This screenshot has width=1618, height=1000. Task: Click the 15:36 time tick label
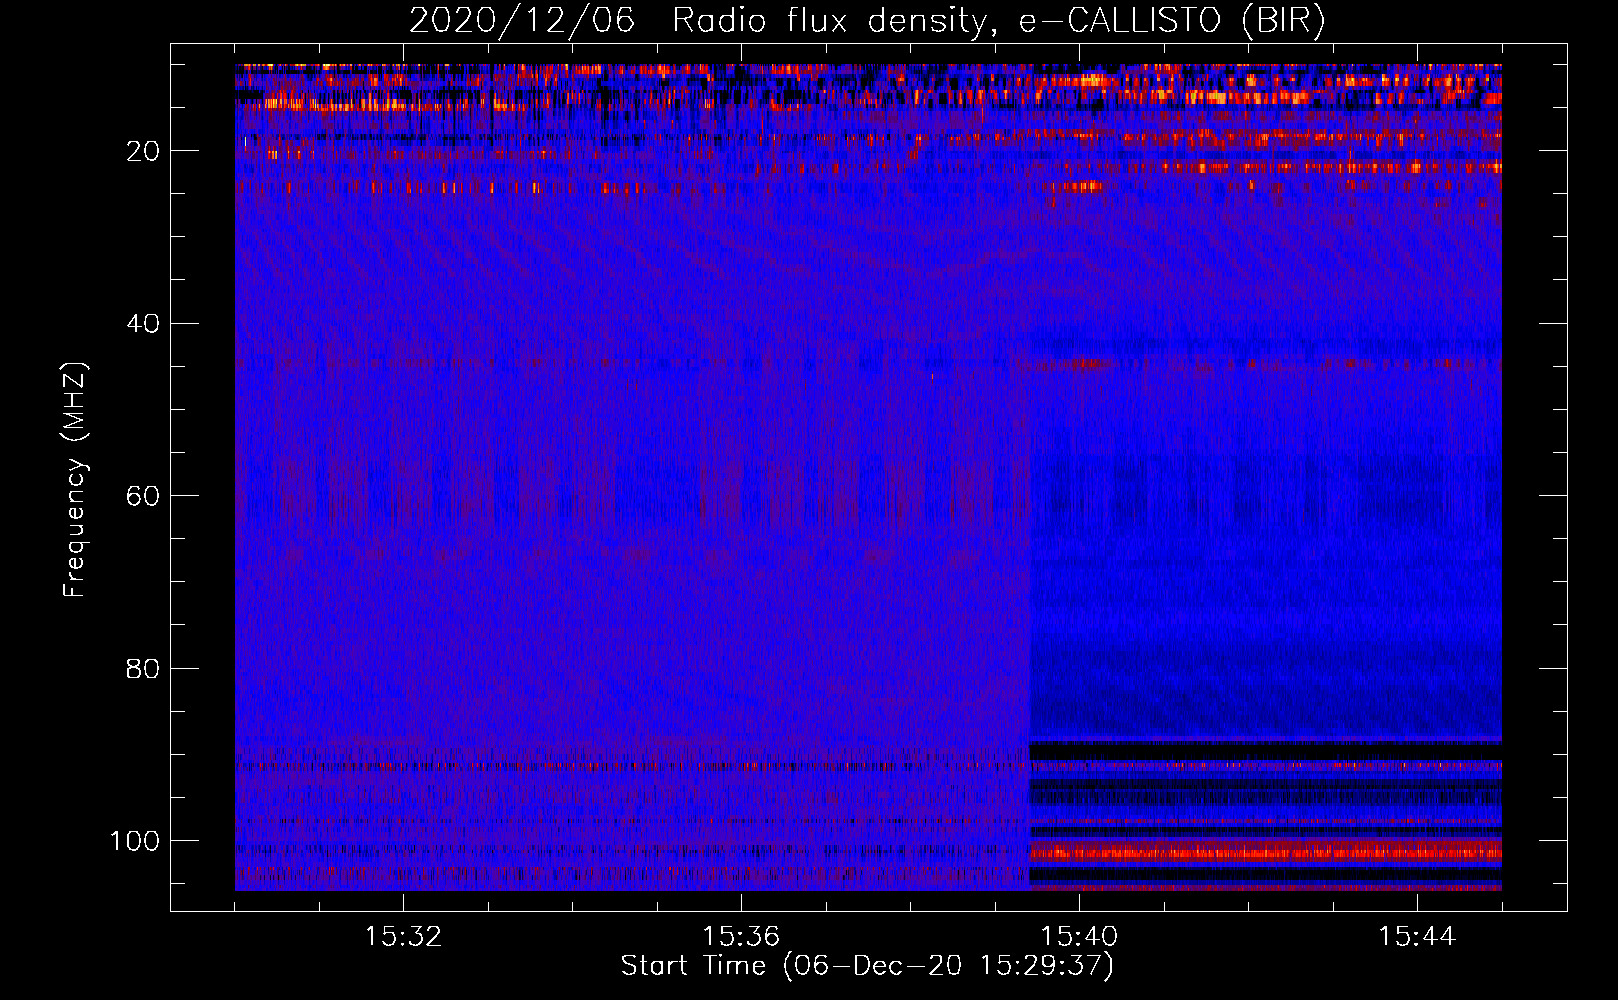point(741,937)
